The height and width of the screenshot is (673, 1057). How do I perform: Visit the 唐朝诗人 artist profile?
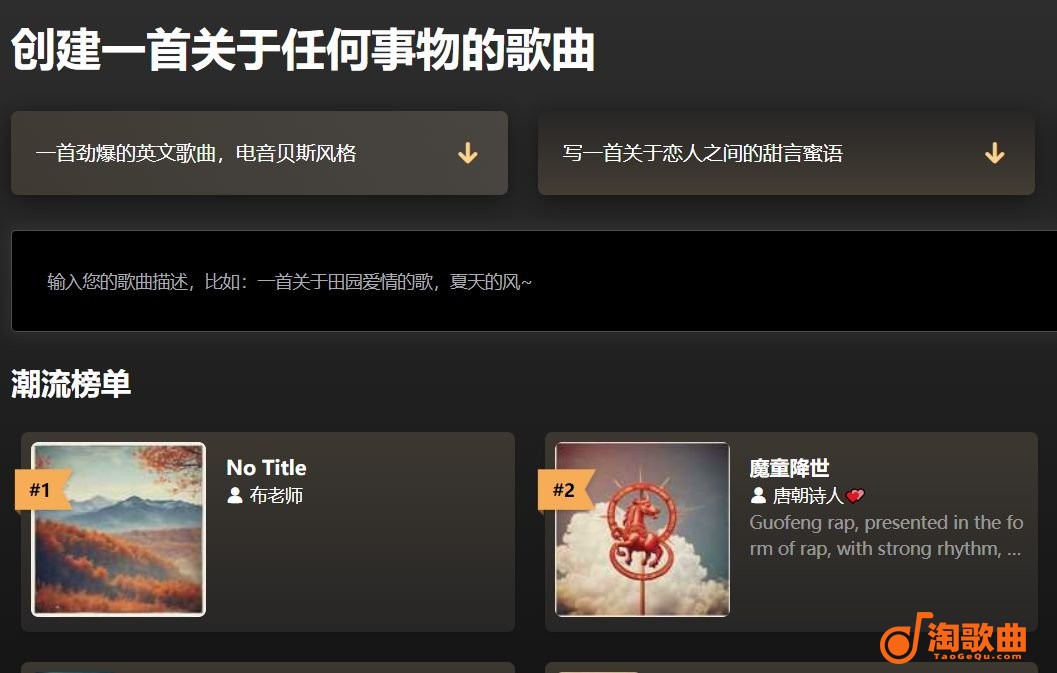[x=808, y=496]
